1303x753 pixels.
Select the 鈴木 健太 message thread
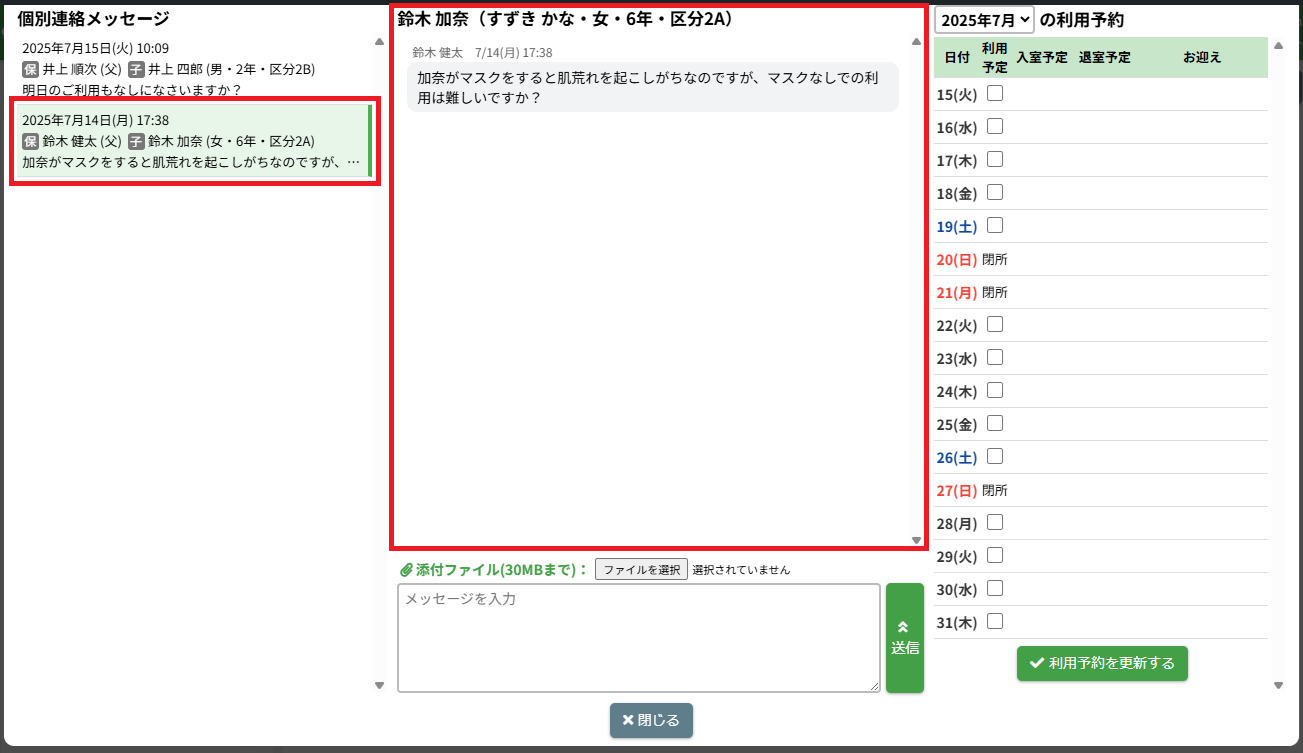click(x=190, y=141)
